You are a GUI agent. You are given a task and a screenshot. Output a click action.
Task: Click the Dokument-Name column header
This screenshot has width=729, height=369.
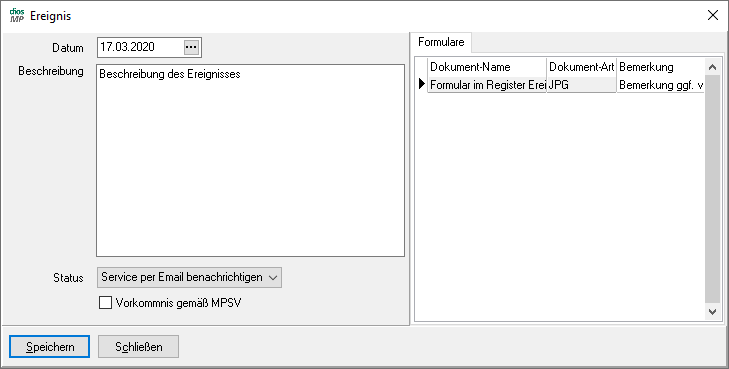[487, 67]
